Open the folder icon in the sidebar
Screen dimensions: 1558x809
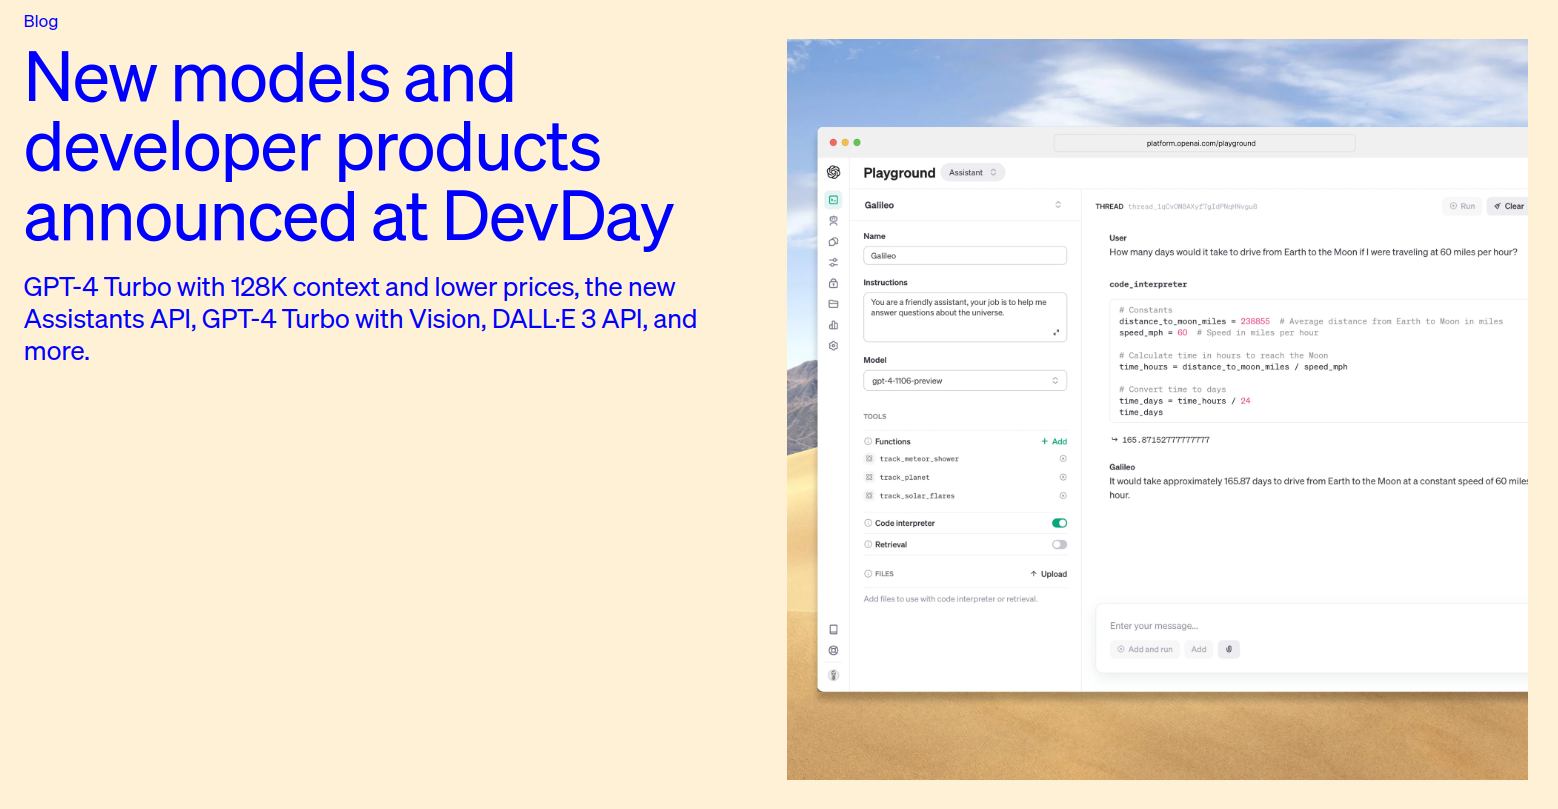pos(833,304)
